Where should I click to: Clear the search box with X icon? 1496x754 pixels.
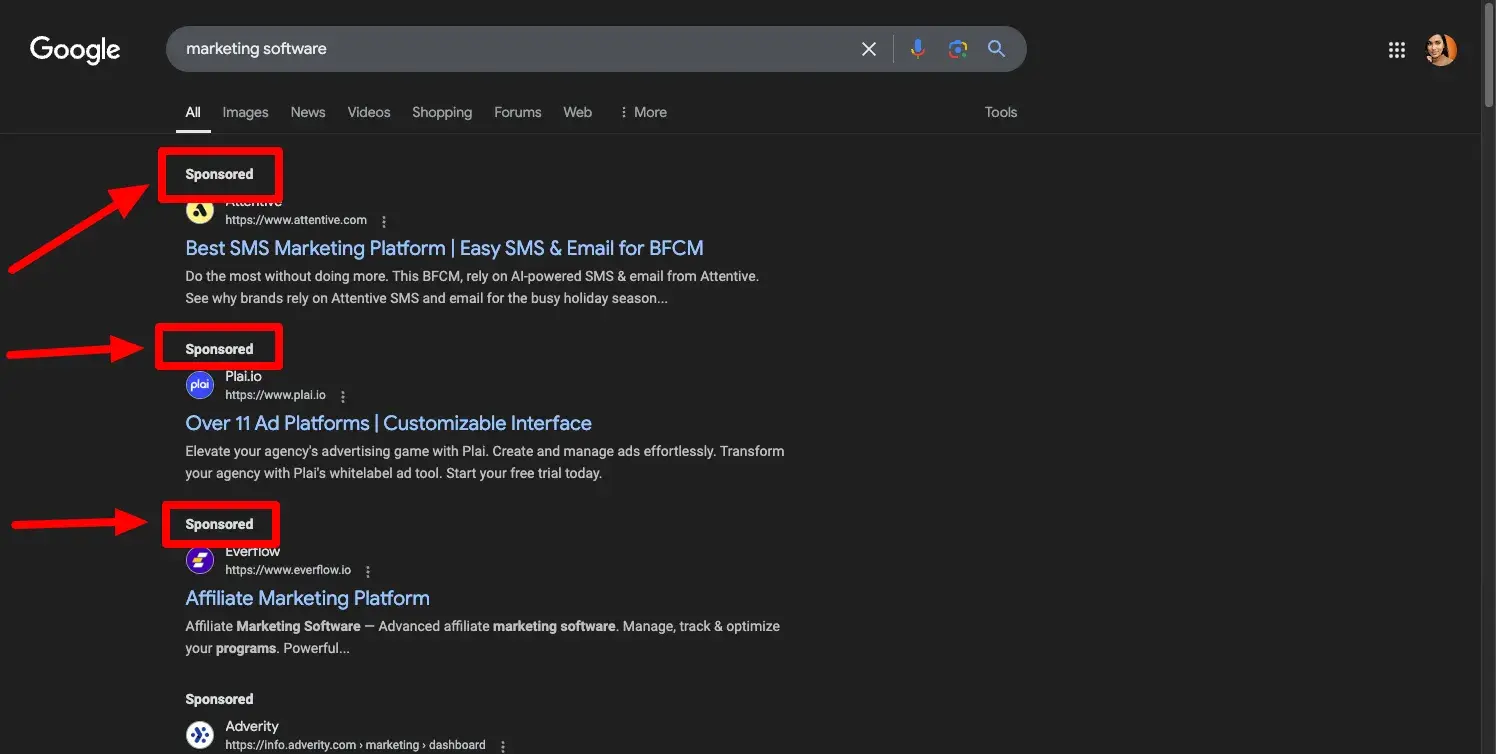pos(869,49)
